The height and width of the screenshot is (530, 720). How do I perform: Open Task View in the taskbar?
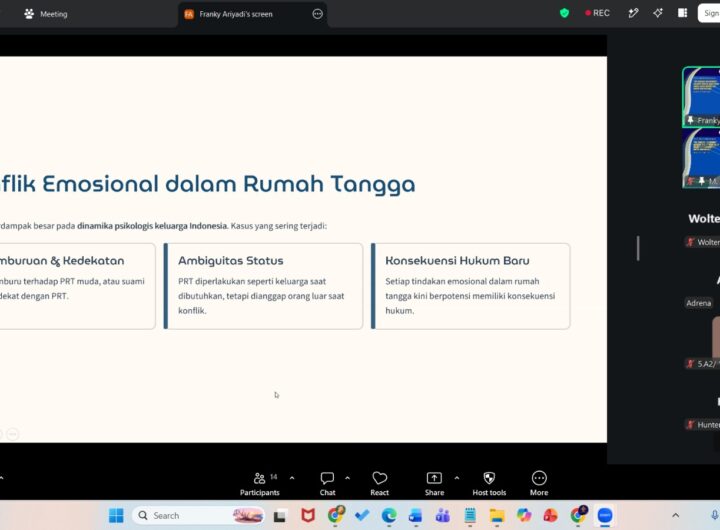click(280, 516)
